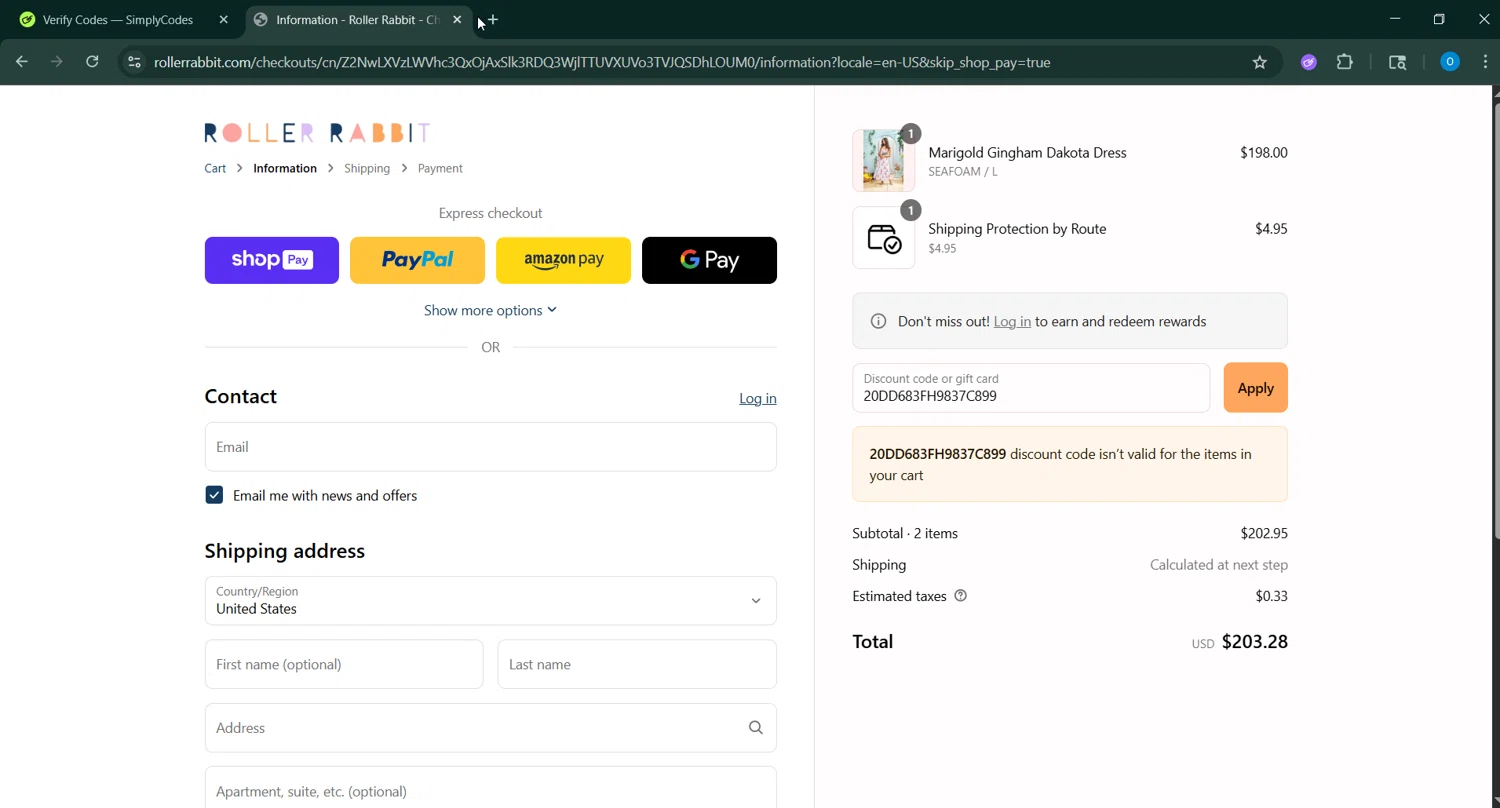The height and width of the screenshot is (808, 1500).
Task: Select the Shipping breadcrumb step
Action: 367,168
